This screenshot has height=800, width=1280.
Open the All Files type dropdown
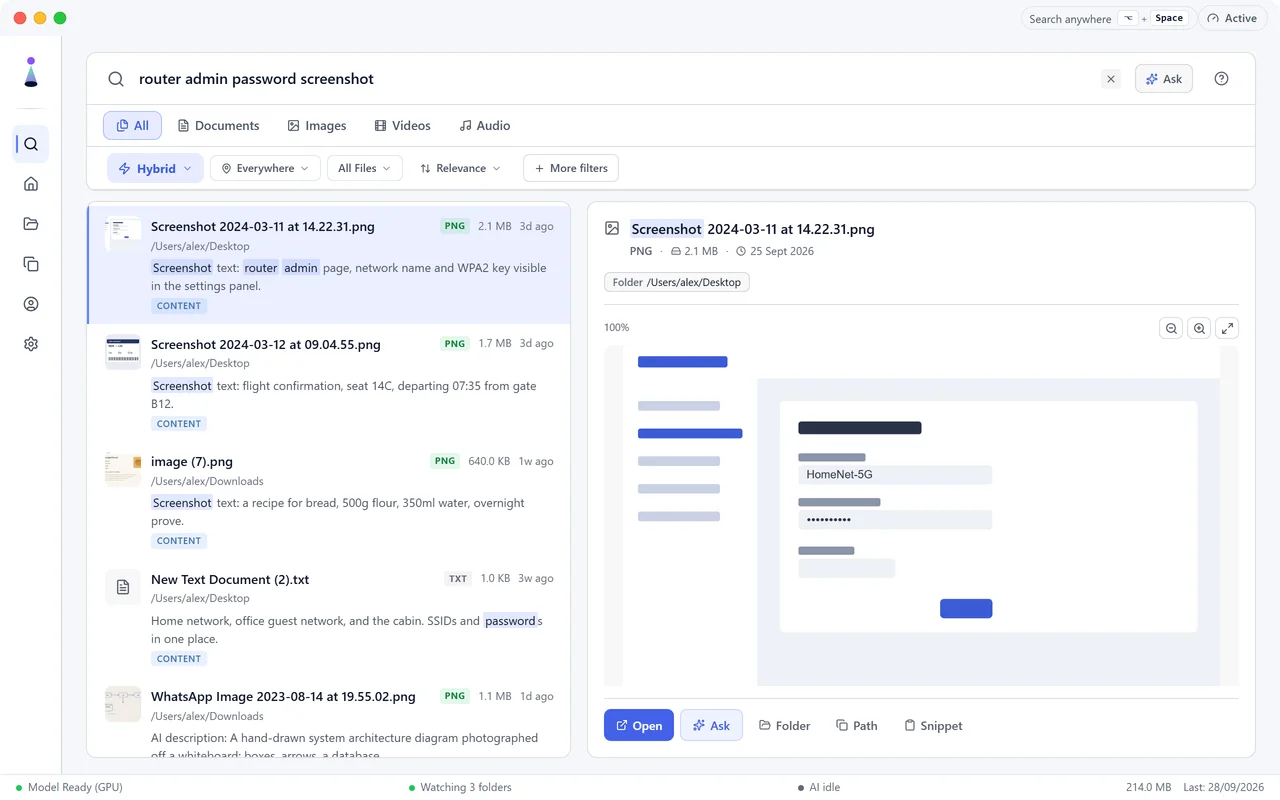coord(365,168)
